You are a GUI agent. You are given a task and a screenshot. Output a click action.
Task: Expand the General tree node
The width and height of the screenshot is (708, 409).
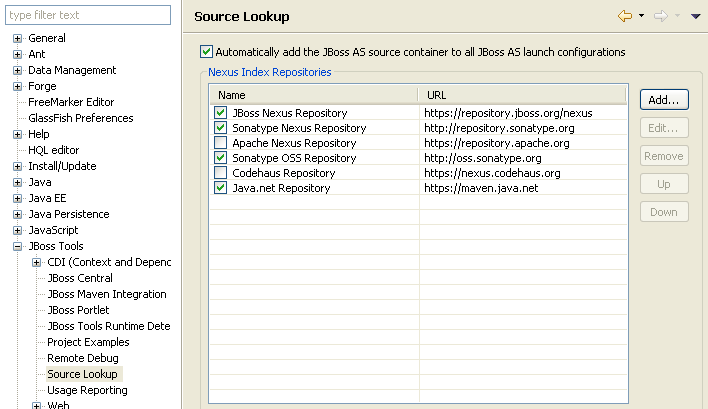(17, 38)
